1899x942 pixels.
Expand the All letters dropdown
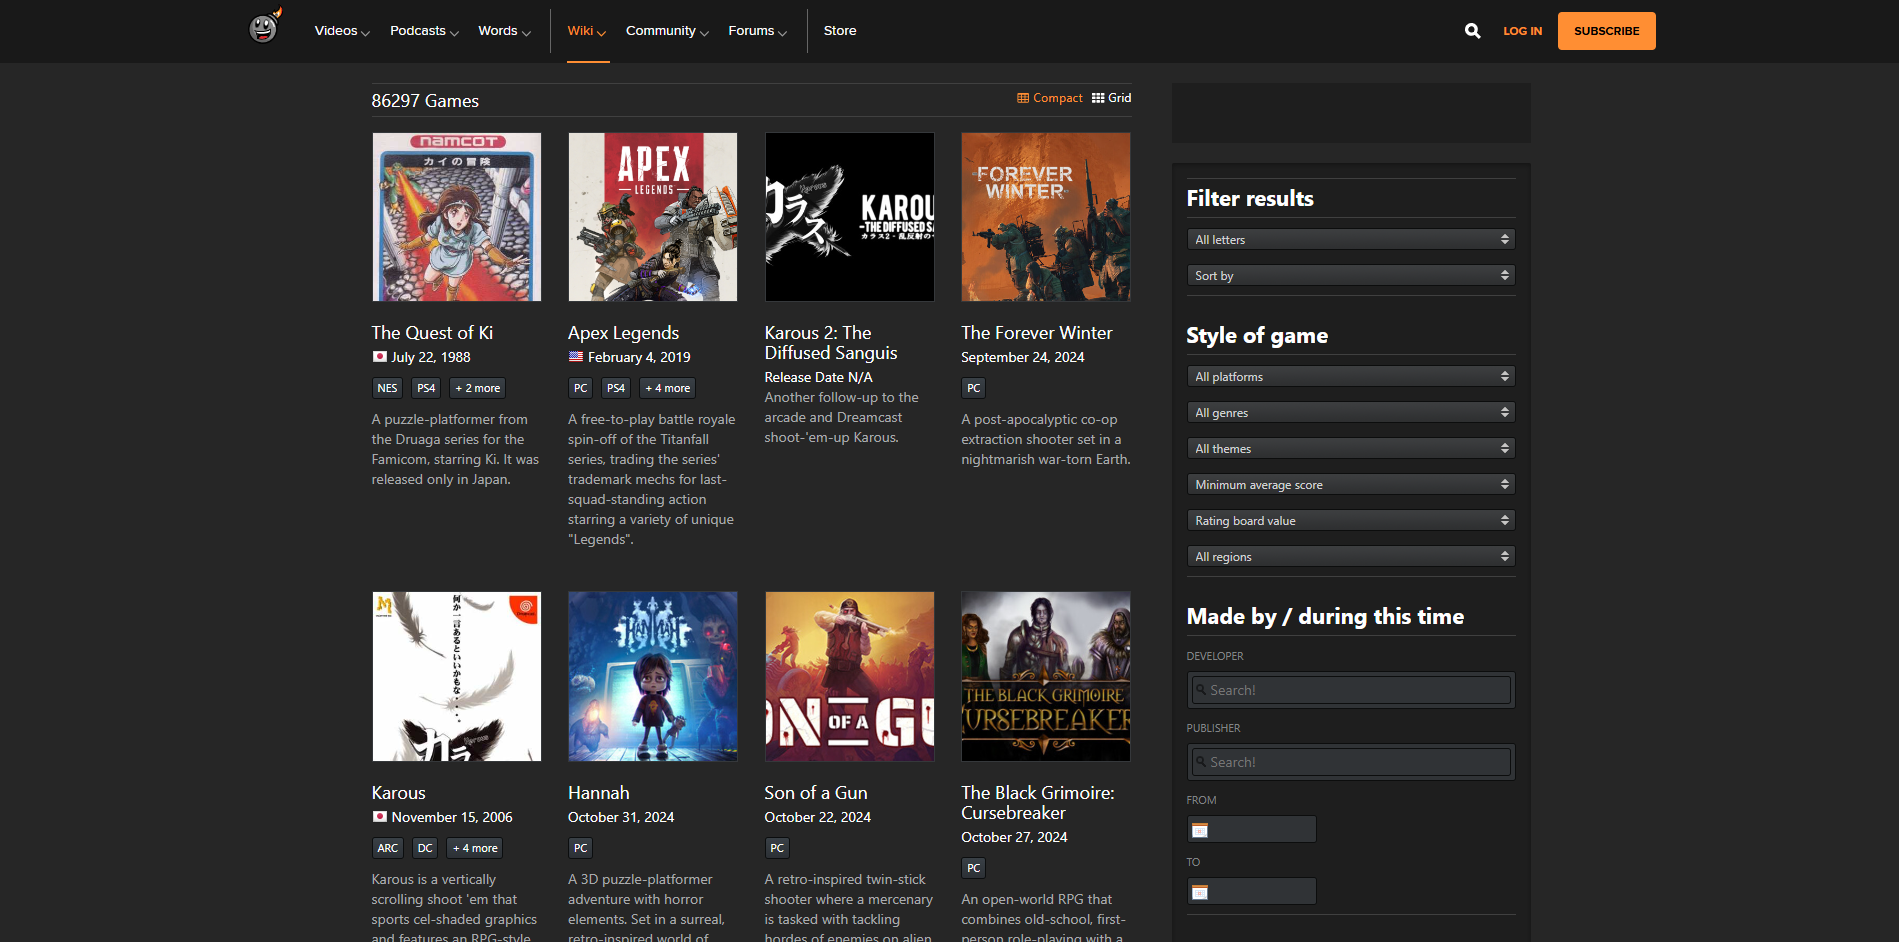[x=1351, y=240]
